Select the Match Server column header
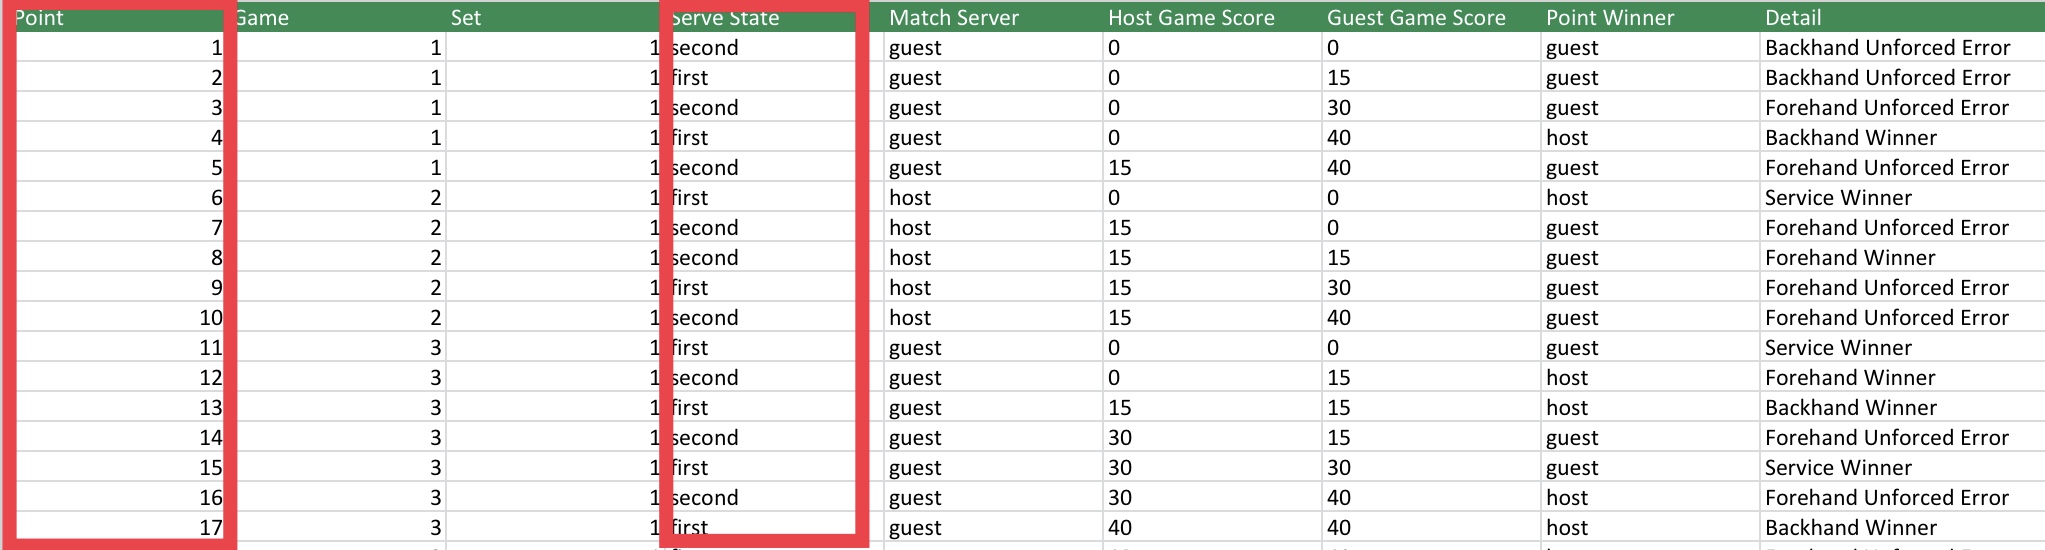Screen dimensions: 2045x550 coord(993,17)
